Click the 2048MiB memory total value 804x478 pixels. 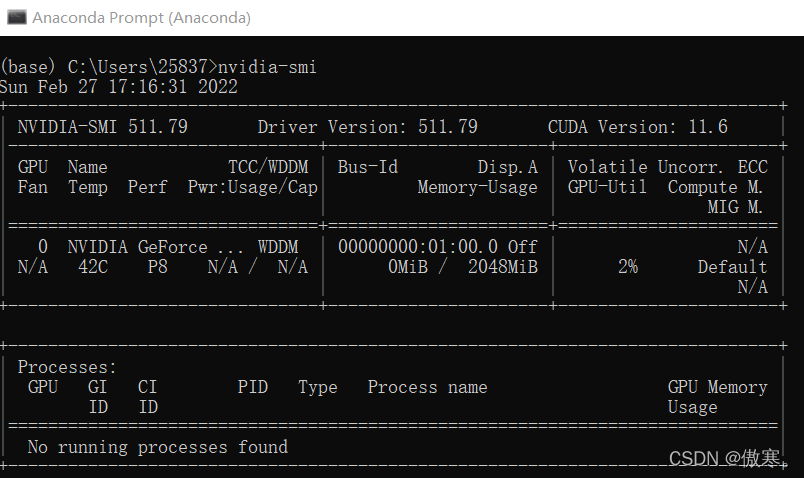(x=502, y=267)
